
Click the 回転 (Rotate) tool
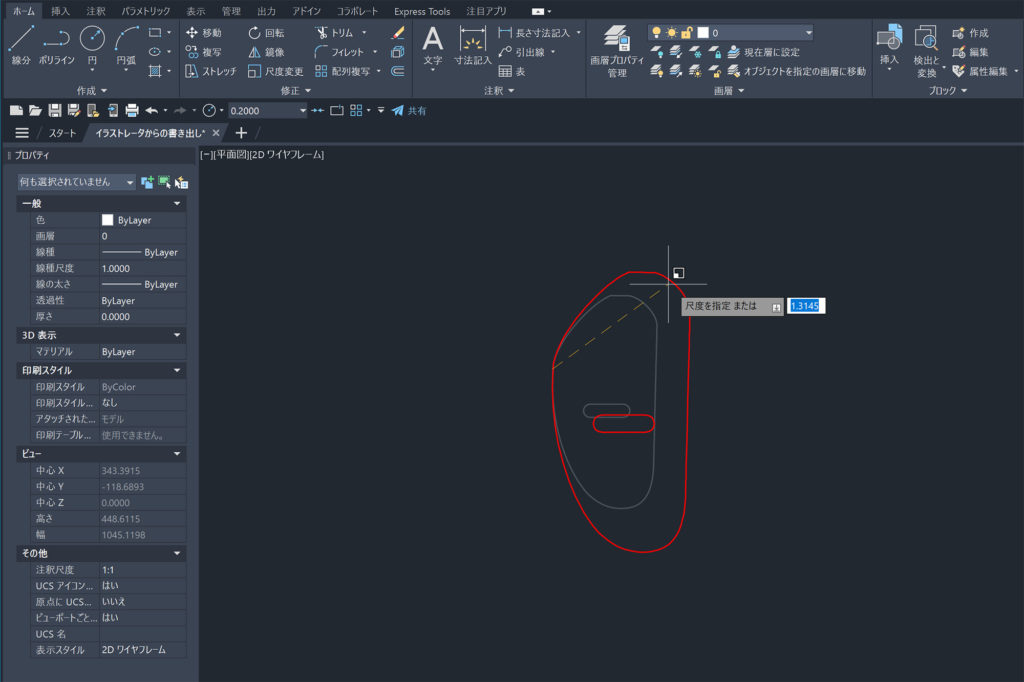pyautogui.click(x=266, y=33)
